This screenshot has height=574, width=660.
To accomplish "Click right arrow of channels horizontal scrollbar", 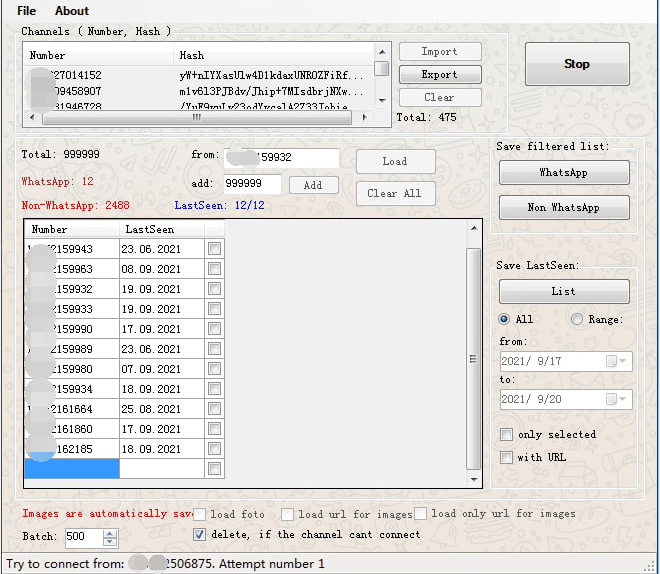I will (x=365, y=117).
